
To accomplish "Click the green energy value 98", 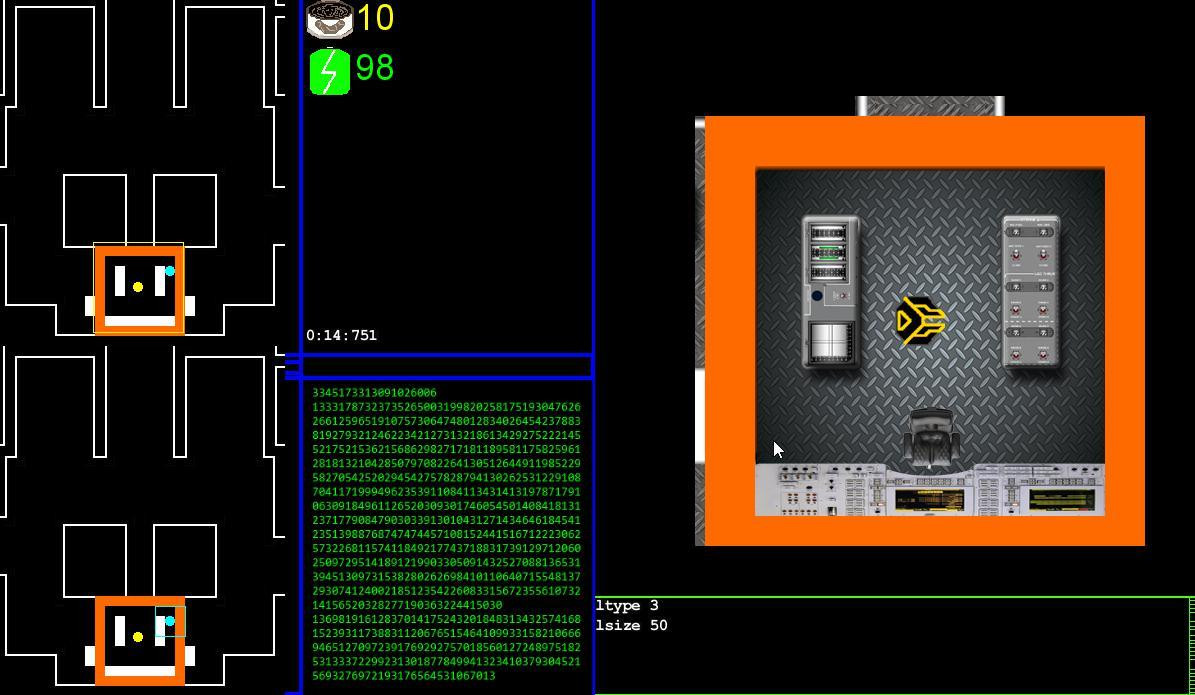I will point(375,67).
